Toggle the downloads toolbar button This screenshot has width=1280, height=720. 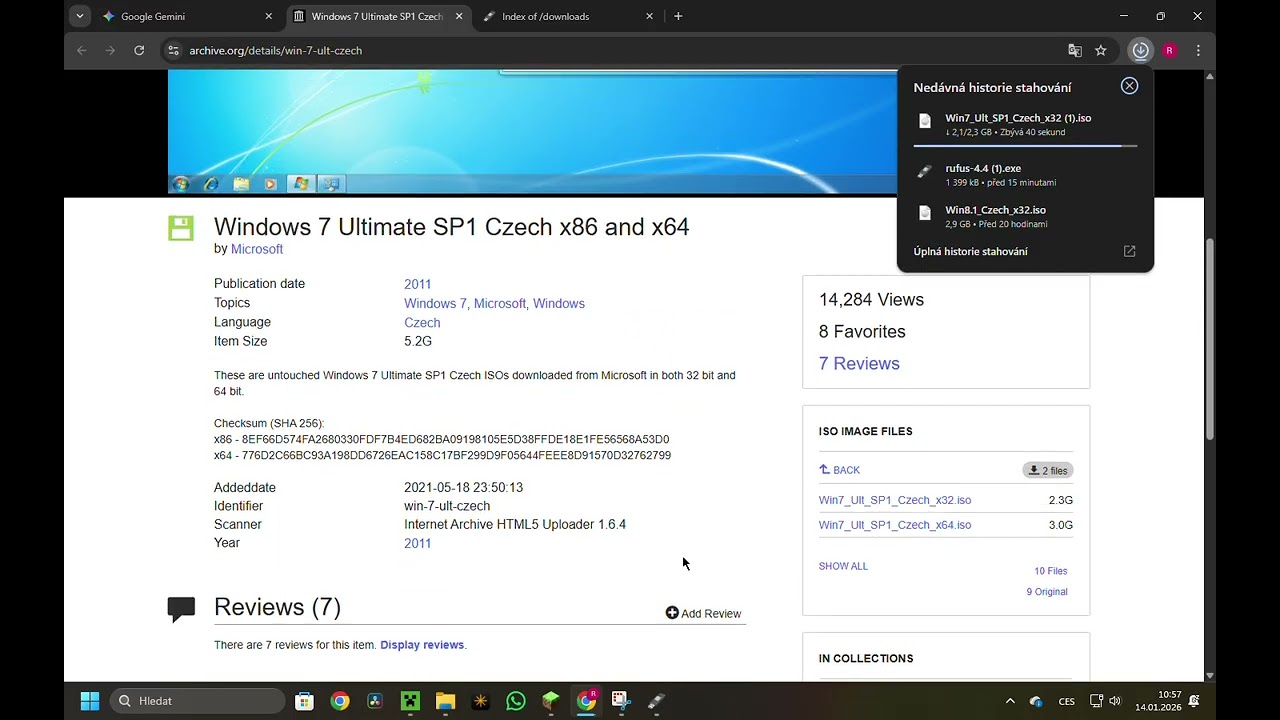1140,50
